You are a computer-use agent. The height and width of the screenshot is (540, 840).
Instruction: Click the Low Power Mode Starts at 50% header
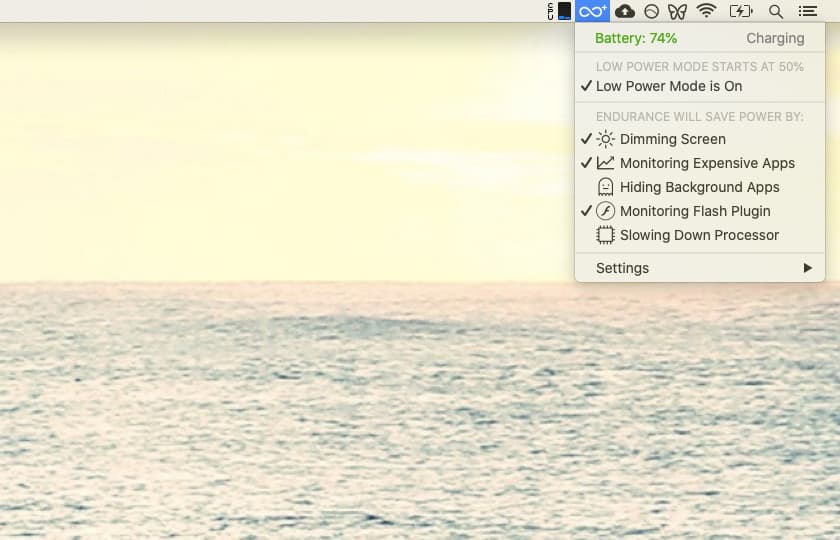pyautogui.click(x=700, y=67)
